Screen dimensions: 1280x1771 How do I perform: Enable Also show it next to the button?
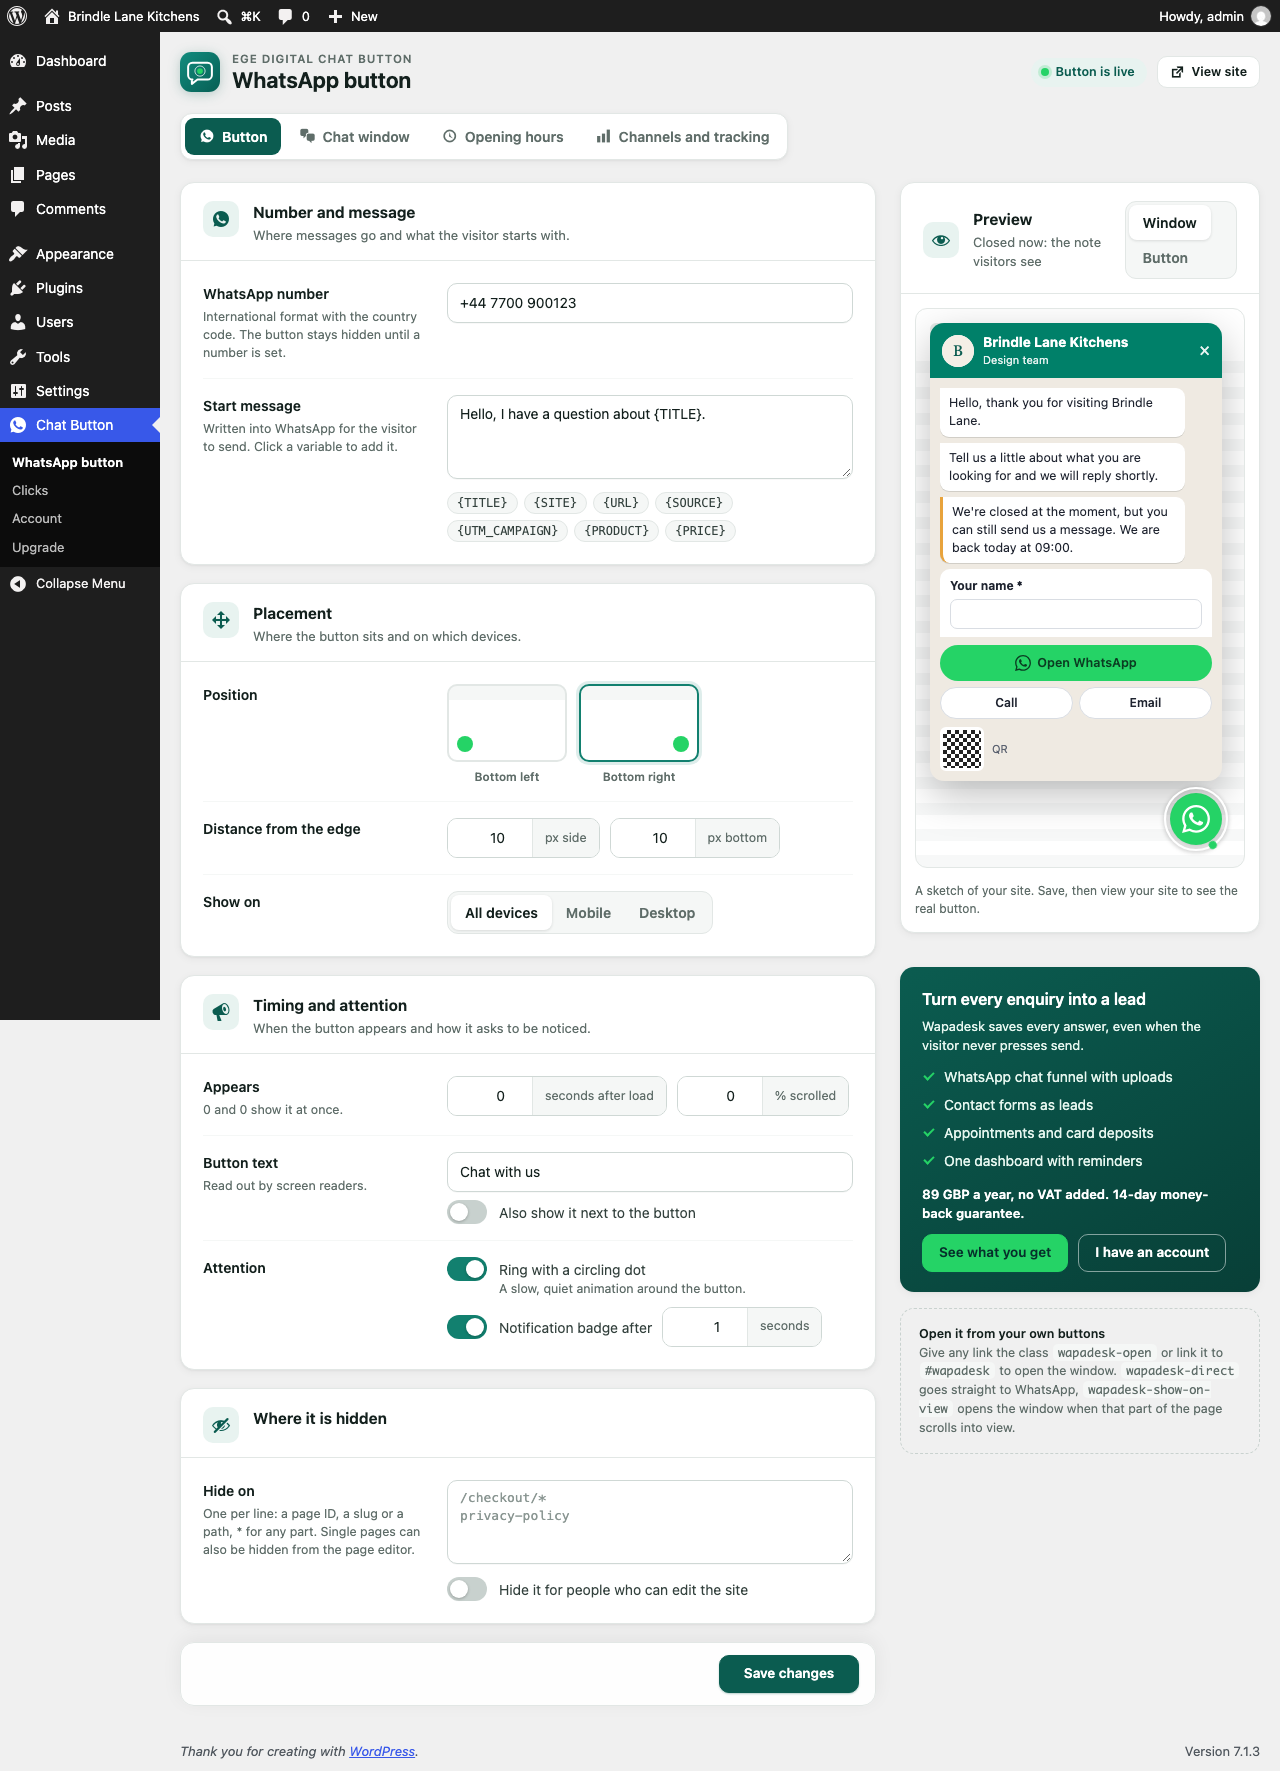point(467,1212)
